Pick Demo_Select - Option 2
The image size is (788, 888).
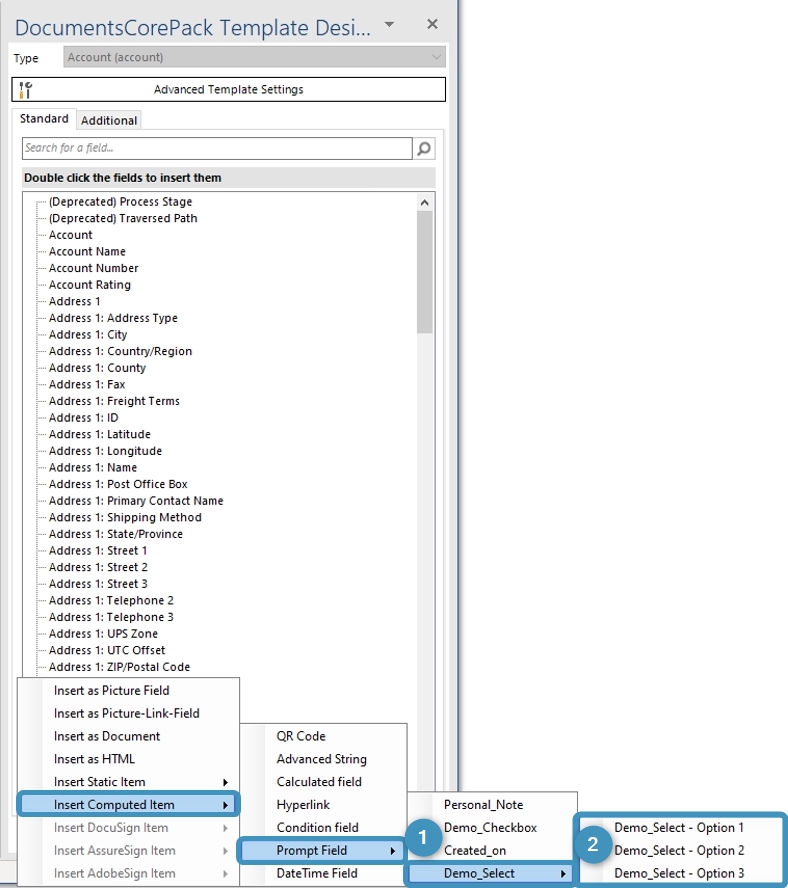[x=679, y=850]
